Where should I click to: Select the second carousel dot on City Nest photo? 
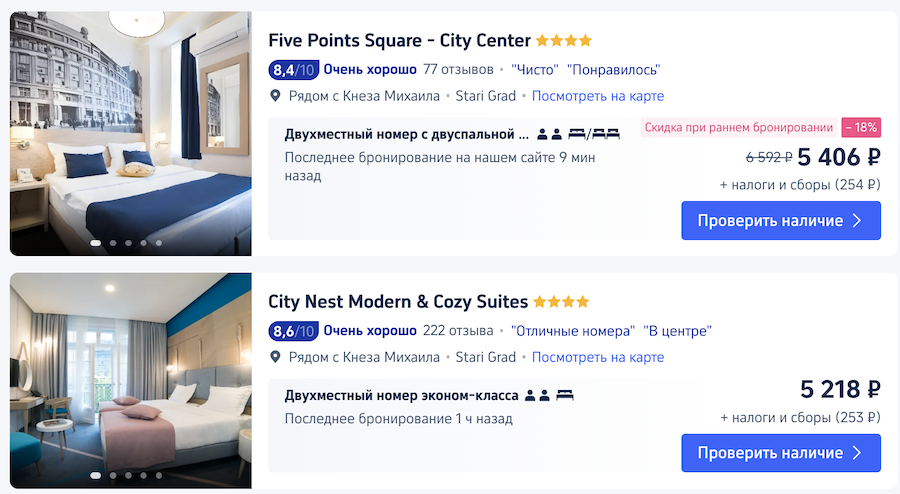112,476
